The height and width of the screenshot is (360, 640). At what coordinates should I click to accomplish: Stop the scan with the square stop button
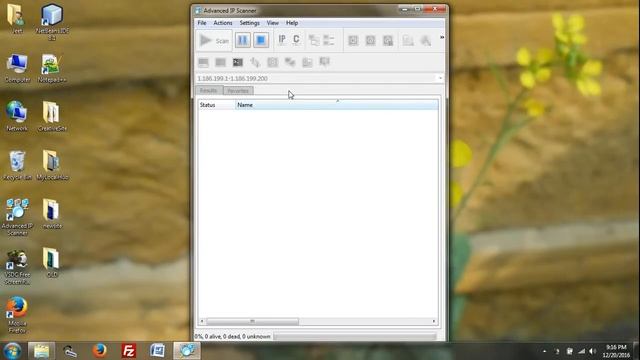[261, 40]
